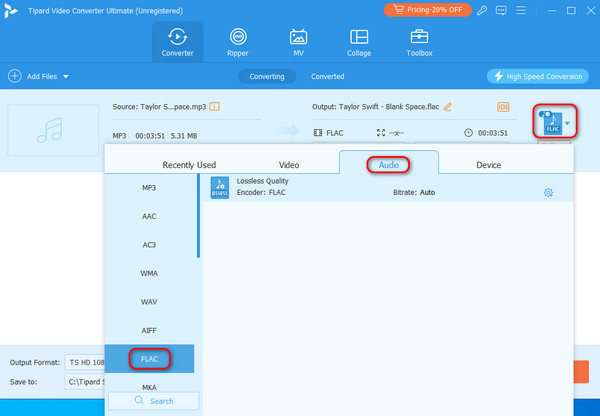This screenshot has width=600, height=416.
Task: Open the hamburger menu icon
Action: 521,10
